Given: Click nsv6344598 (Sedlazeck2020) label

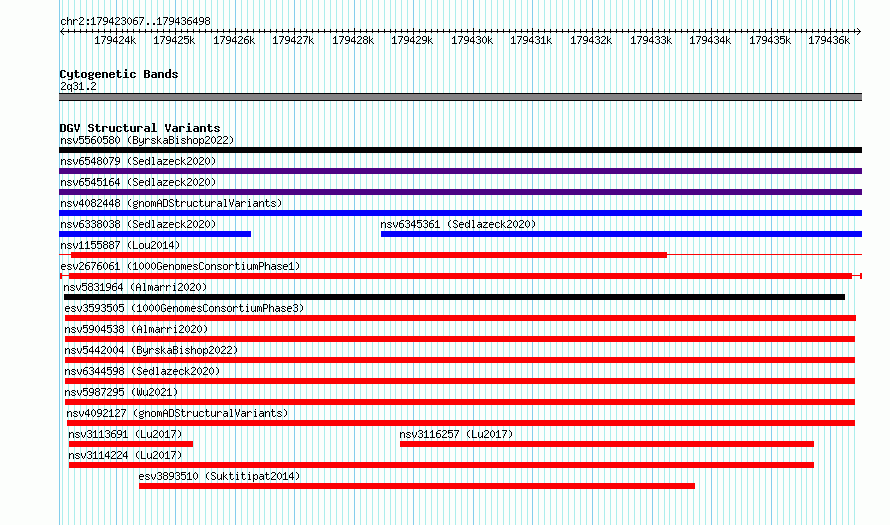Looking at the screenshot, I should tap(142, 371).
